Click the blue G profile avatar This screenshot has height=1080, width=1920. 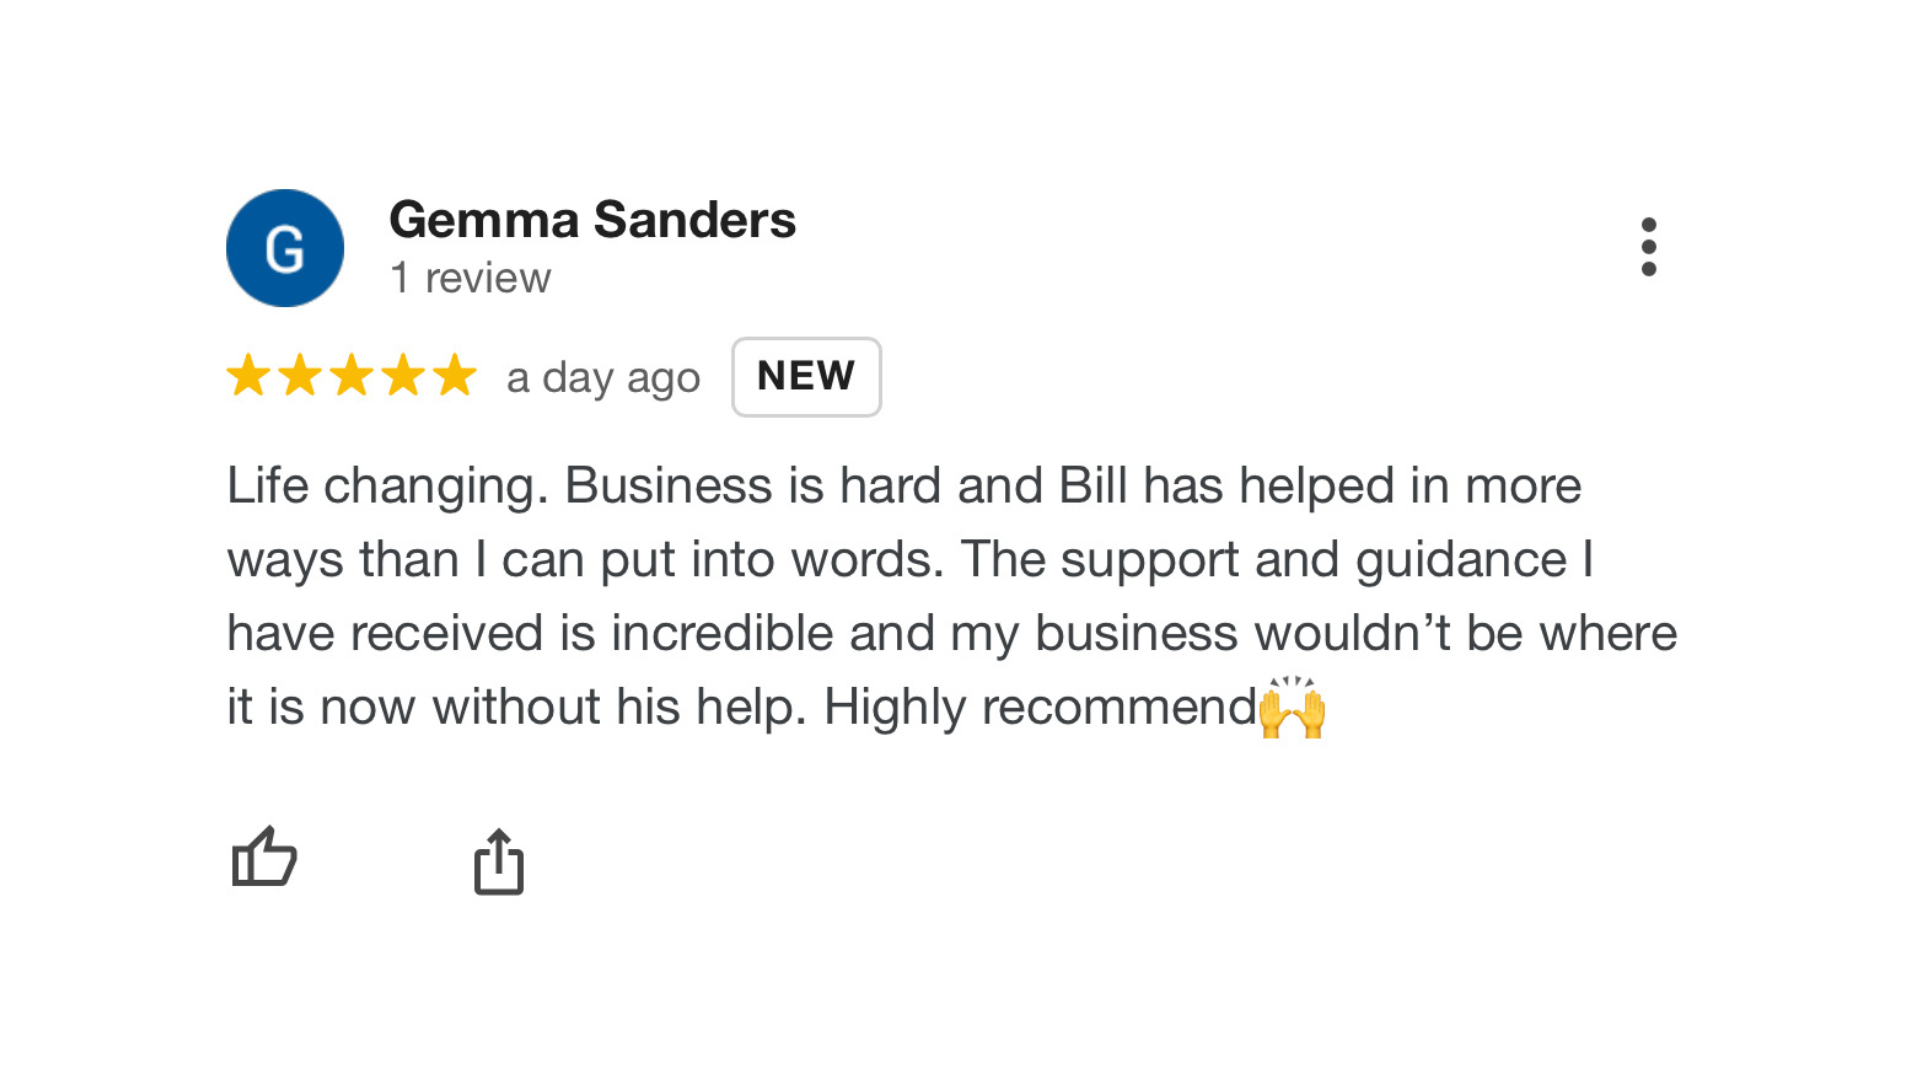click(x=285, y=248)
